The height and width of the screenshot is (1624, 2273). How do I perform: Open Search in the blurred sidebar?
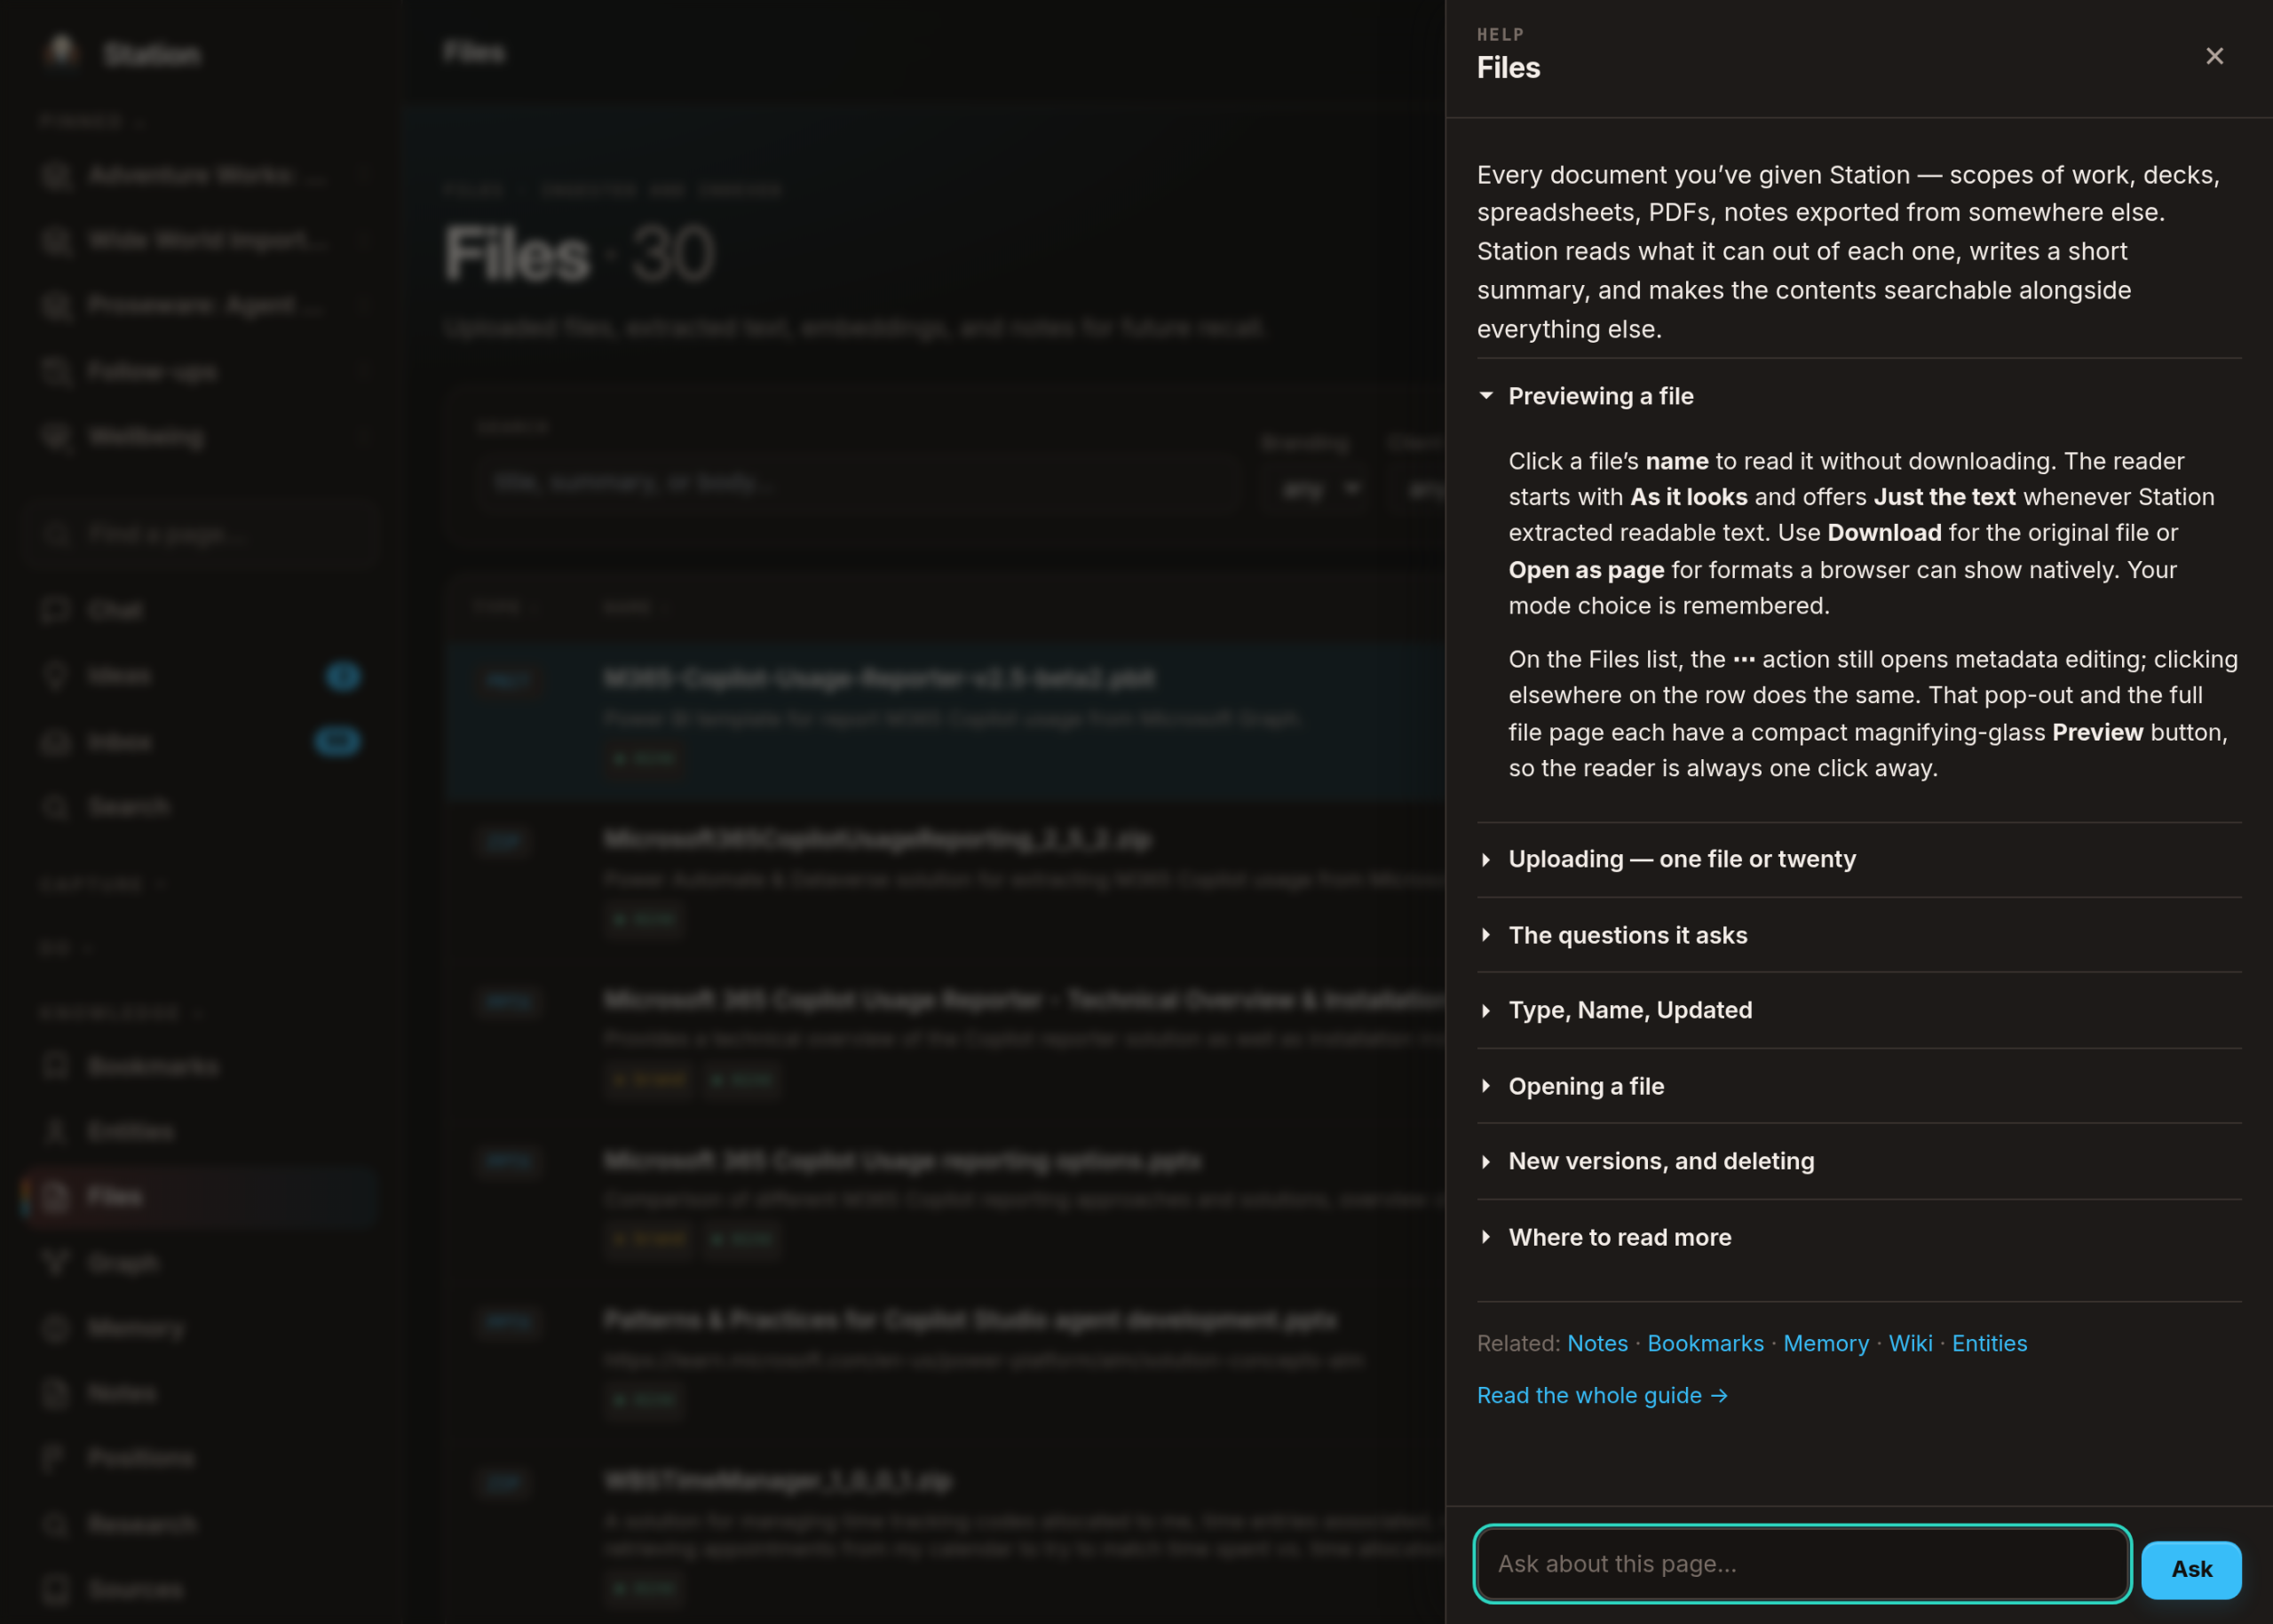[x=200, y=807]
